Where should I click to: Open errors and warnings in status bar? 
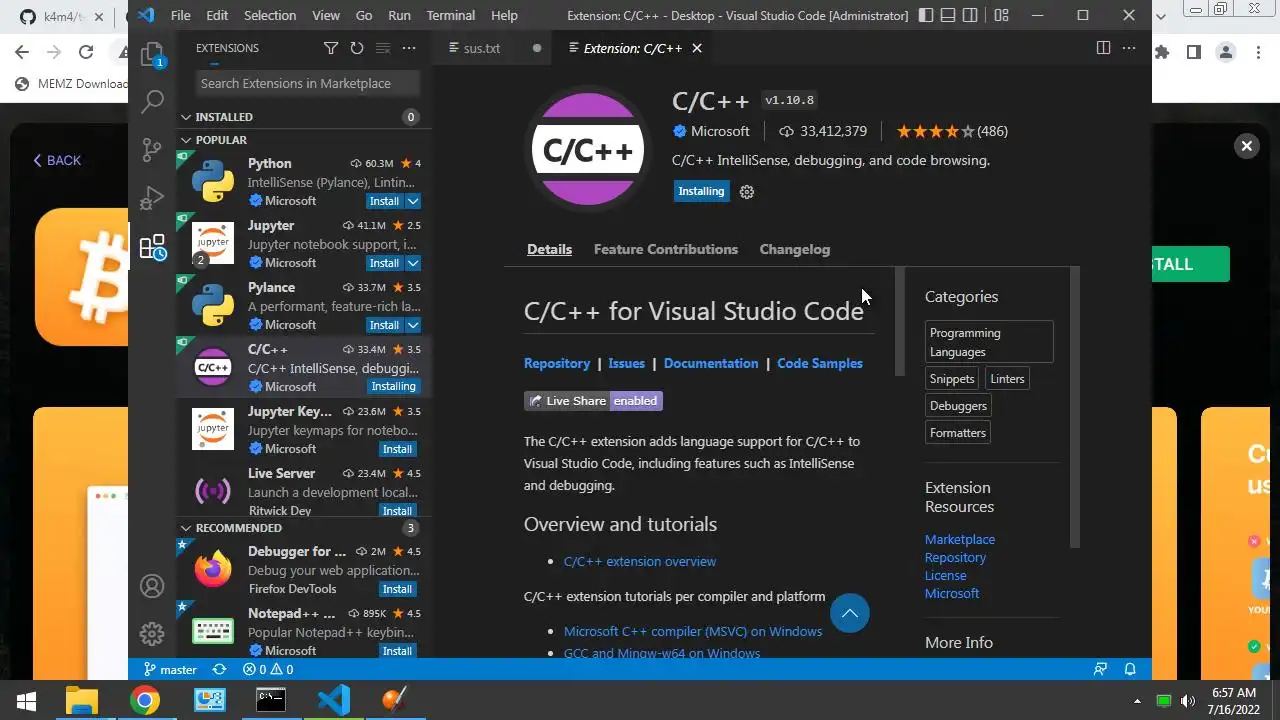(x=268, y=669)
